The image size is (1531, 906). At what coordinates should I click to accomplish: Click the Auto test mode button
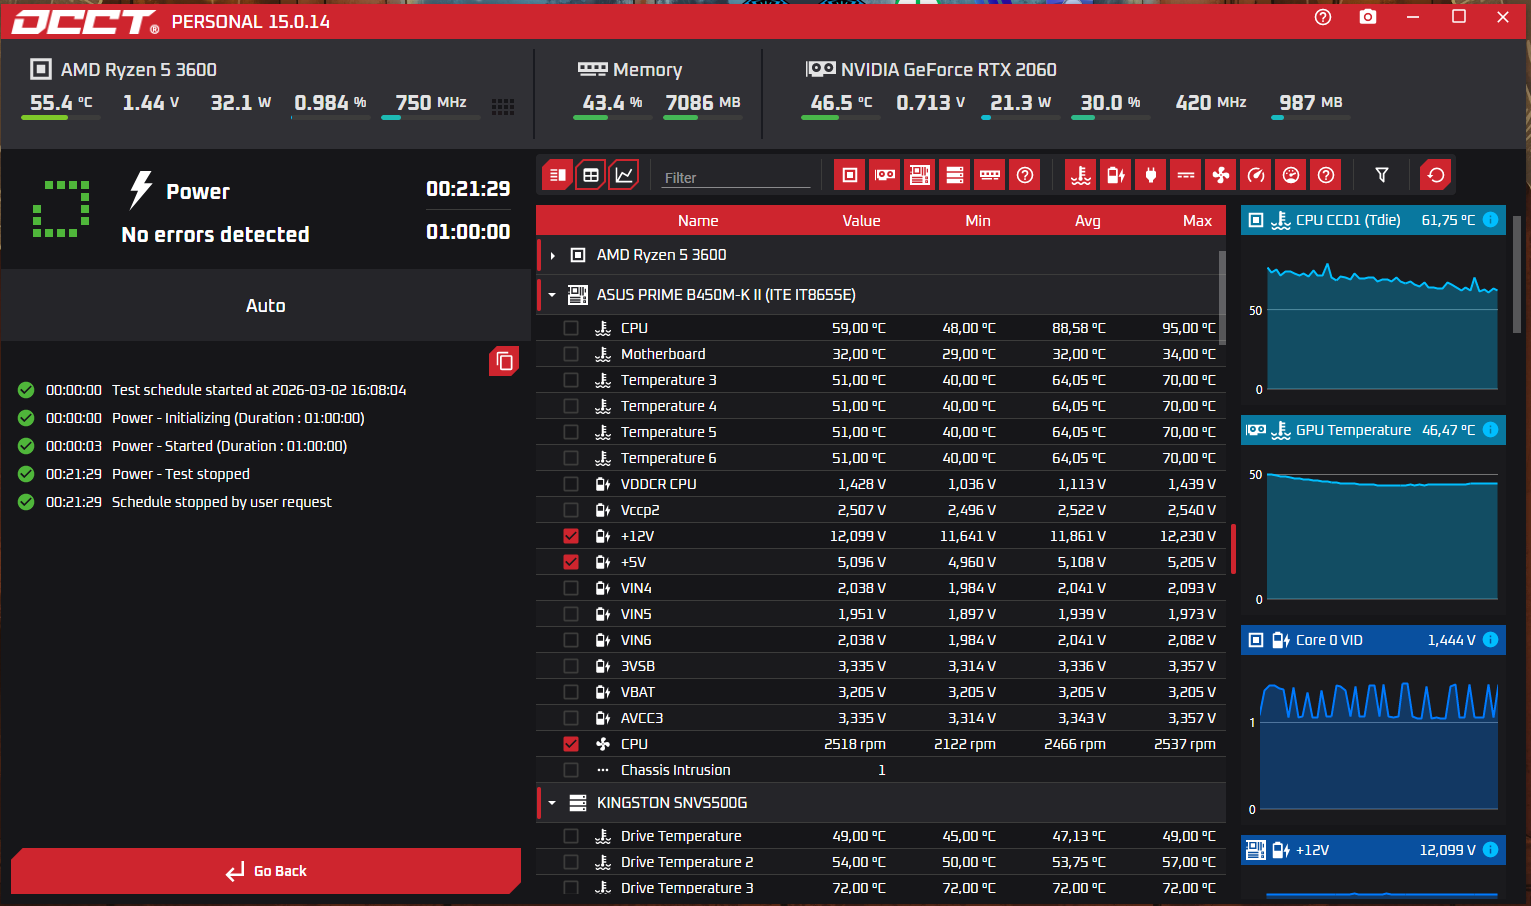tap(266, 306)
